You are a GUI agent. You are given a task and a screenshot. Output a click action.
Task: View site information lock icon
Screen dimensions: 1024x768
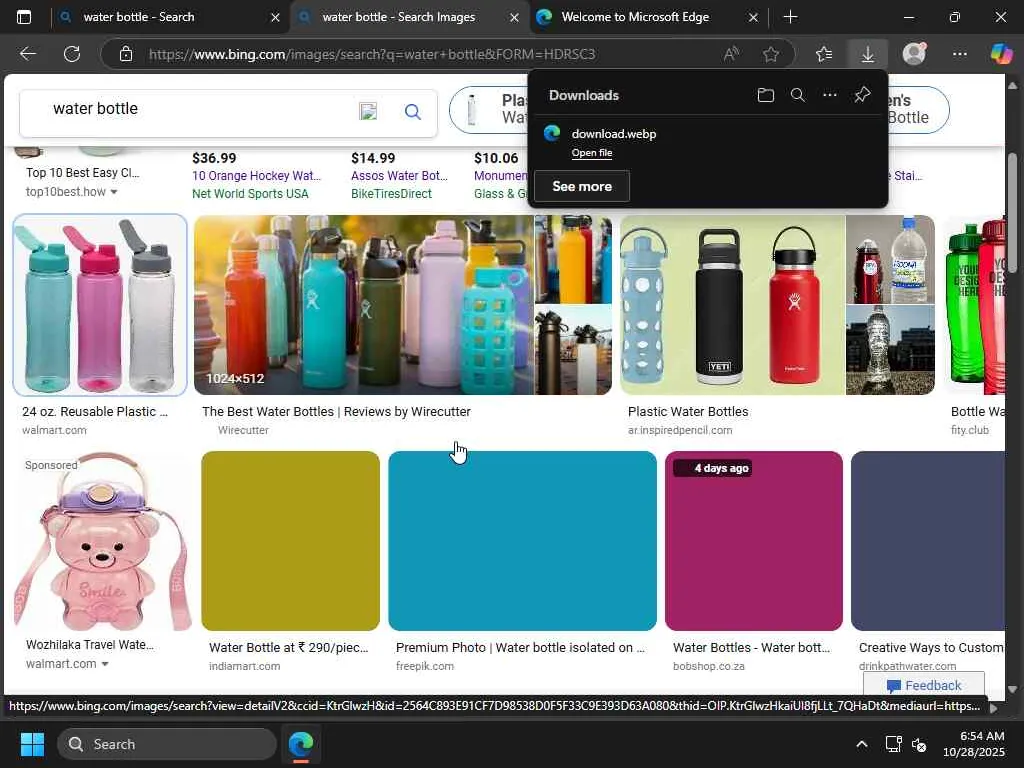coord(126,54)
